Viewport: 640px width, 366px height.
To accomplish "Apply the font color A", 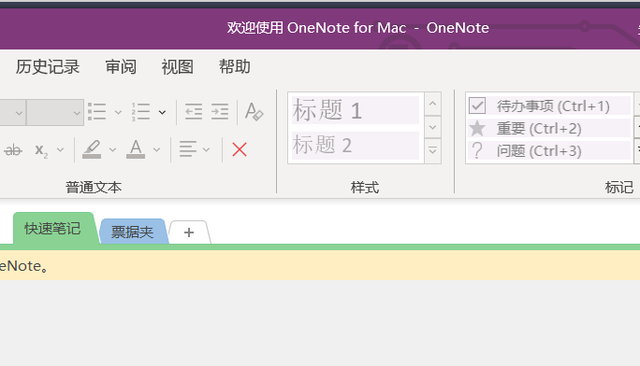I will click(136, 149).
